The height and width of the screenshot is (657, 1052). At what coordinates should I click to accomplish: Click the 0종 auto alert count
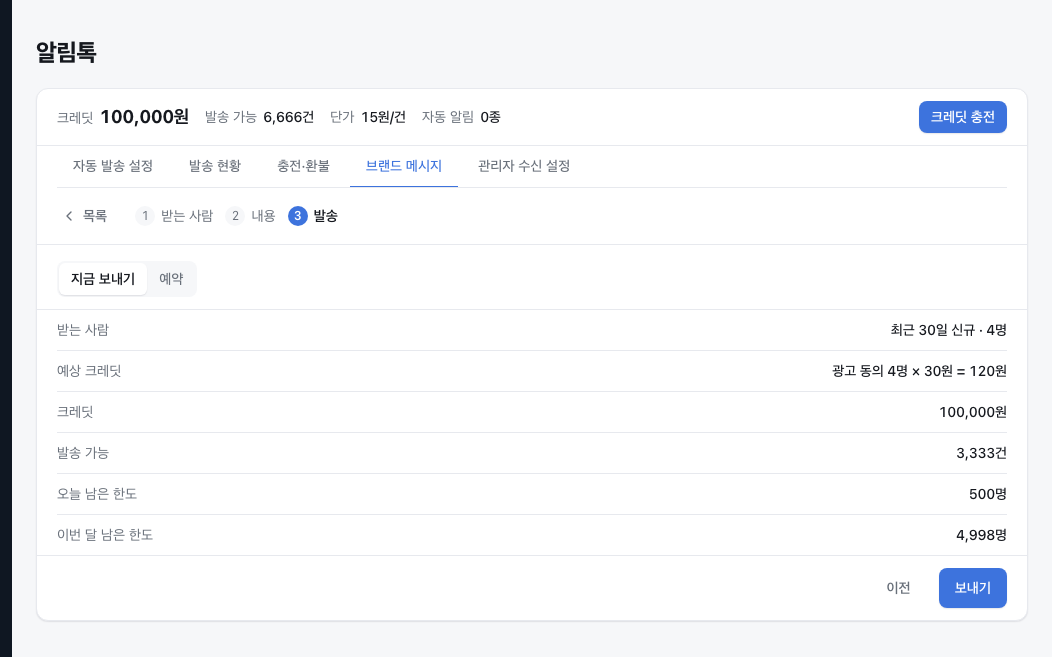tap(490, 117)
